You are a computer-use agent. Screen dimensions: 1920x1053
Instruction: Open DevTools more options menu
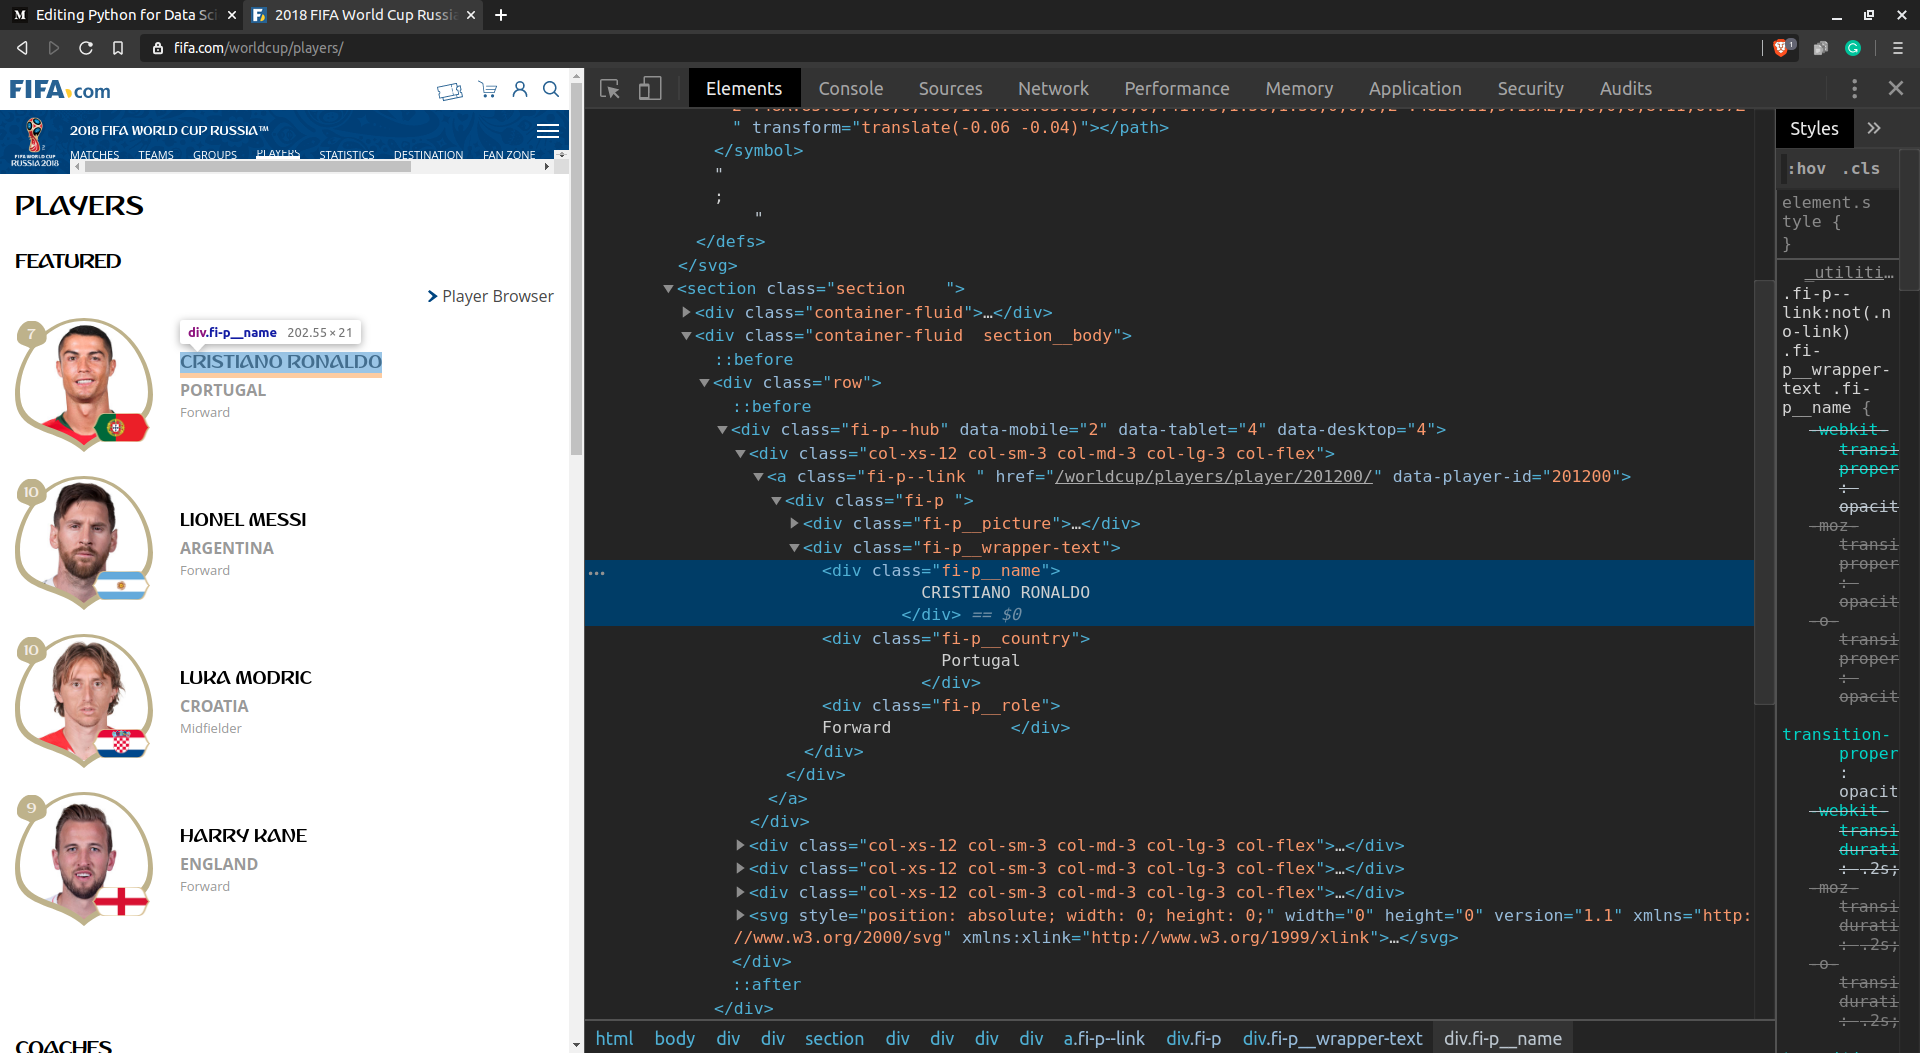pyautogui.click(x=1854, y=89)
